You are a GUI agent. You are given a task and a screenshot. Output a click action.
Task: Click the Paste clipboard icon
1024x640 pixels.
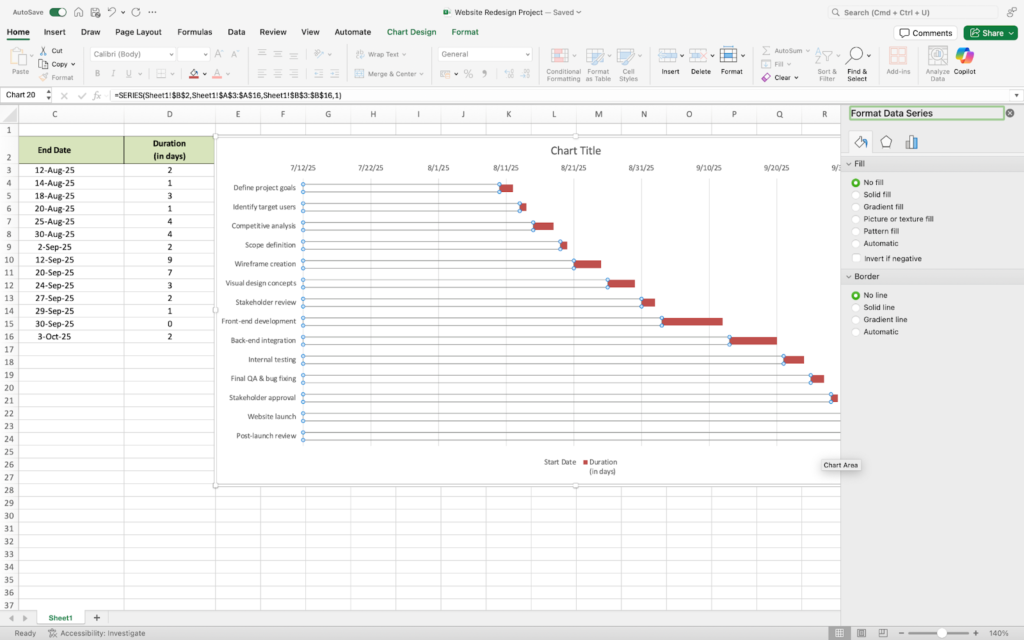coord(20,59)
